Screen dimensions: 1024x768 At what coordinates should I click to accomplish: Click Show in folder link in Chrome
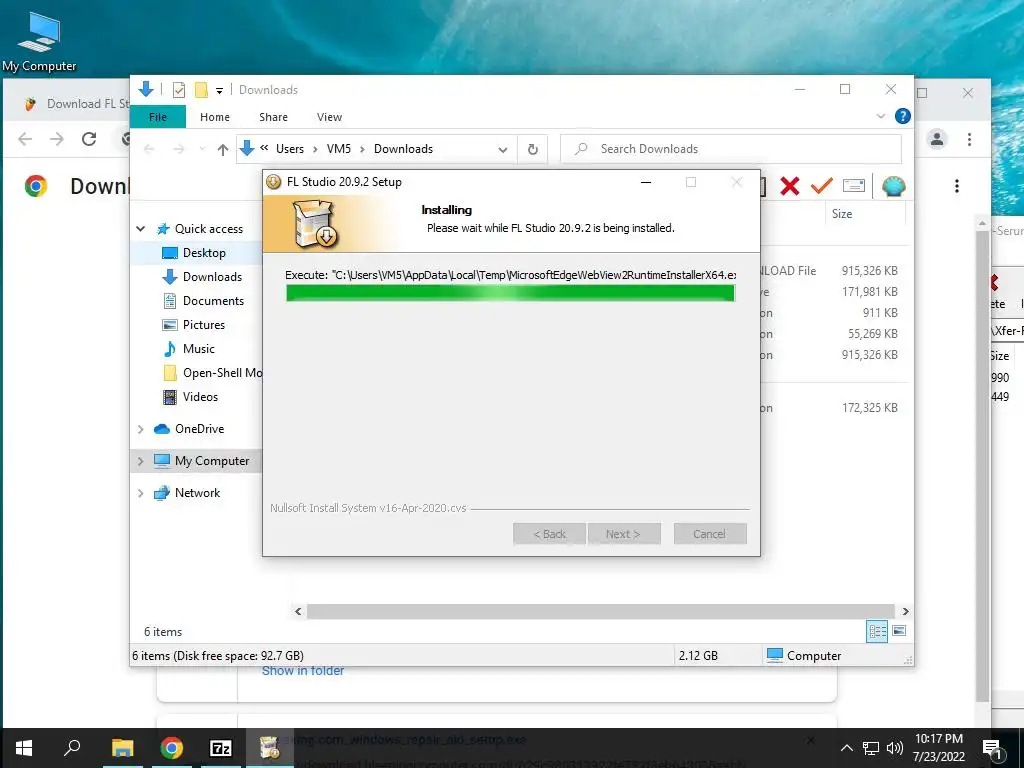coord(302,671)
